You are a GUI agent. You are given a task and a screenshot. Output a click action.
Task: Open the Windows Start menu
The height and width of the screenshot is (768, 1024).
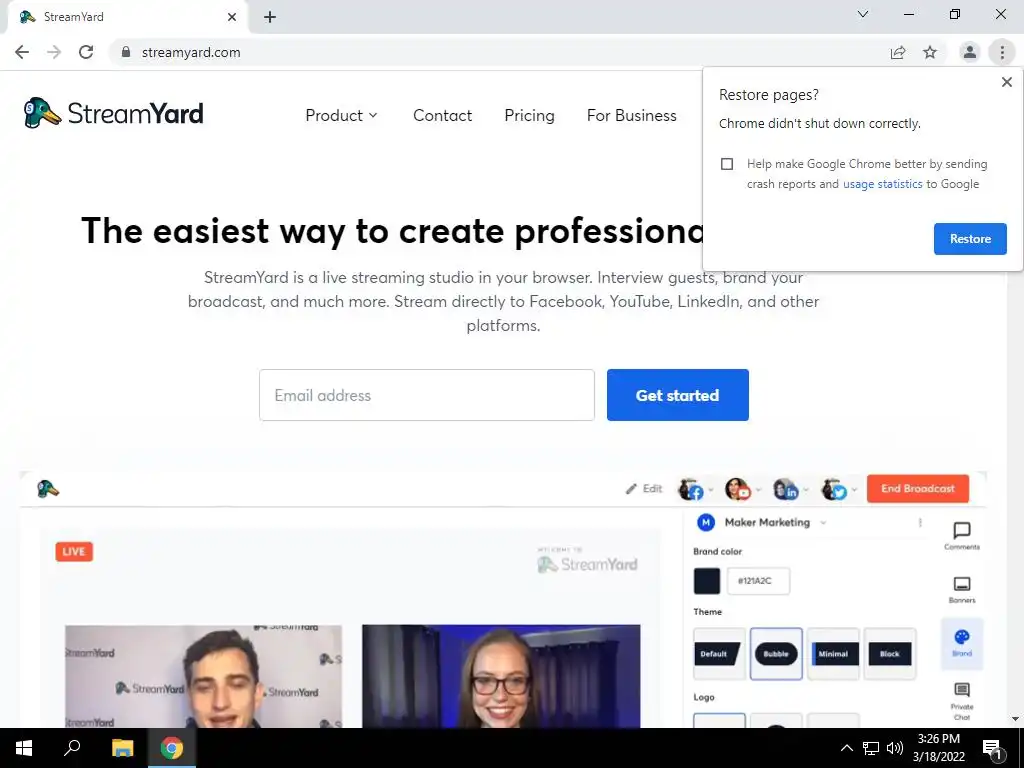point(24,748)
